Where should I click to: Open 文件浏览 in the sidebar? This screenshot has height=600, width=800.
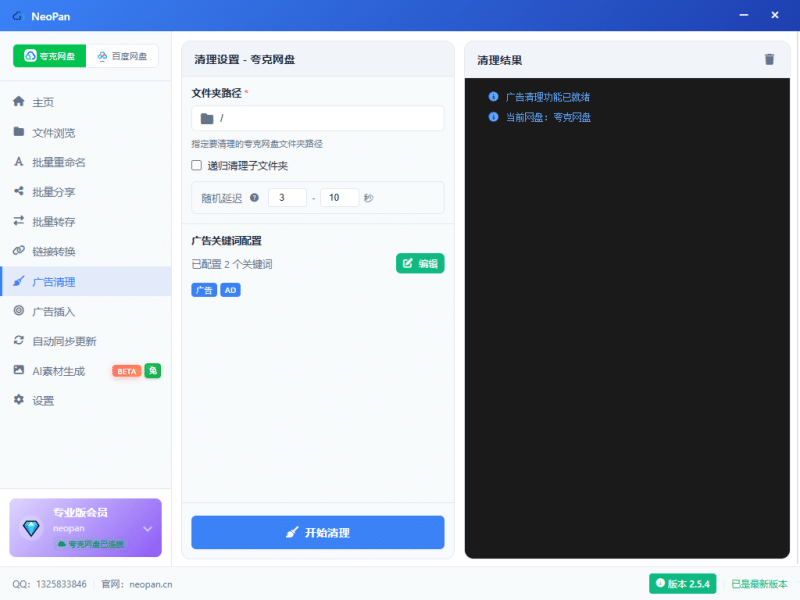(53, 132)
